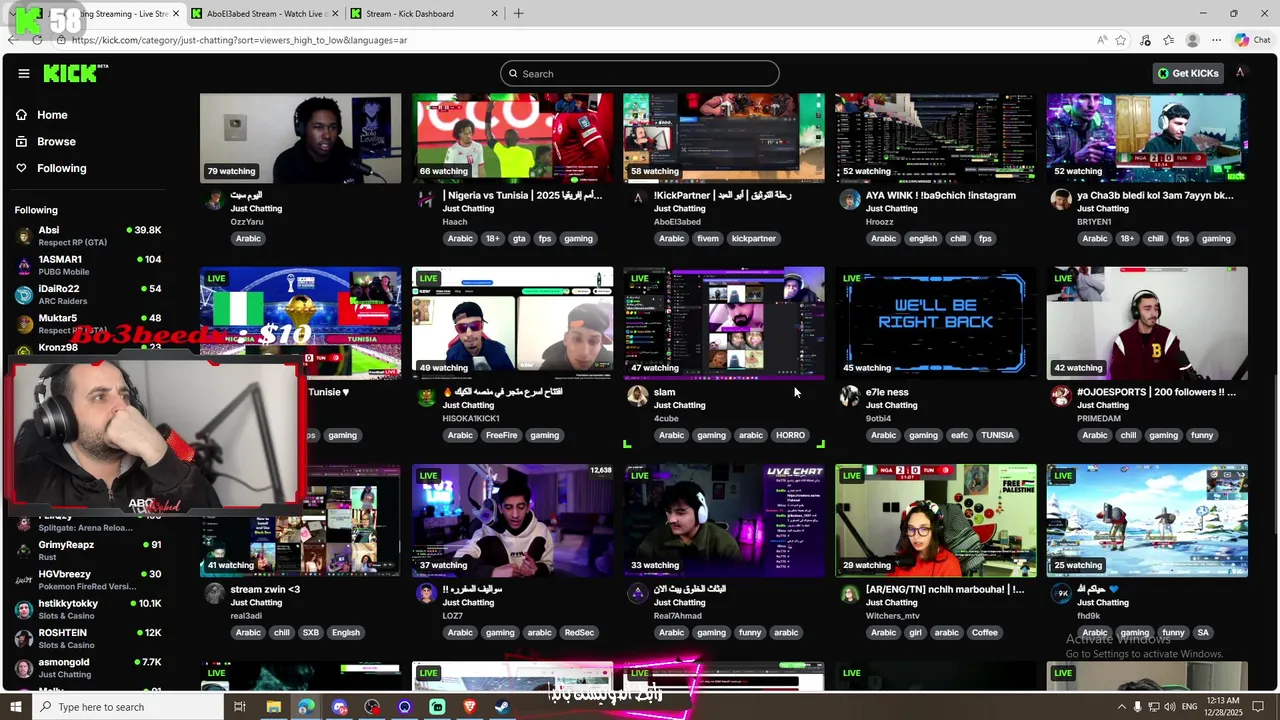Image resolution: width=1280 pixels, height=720 pixels.
Task: Open hstikkytokky in the Following list
Action: point(88,610)
